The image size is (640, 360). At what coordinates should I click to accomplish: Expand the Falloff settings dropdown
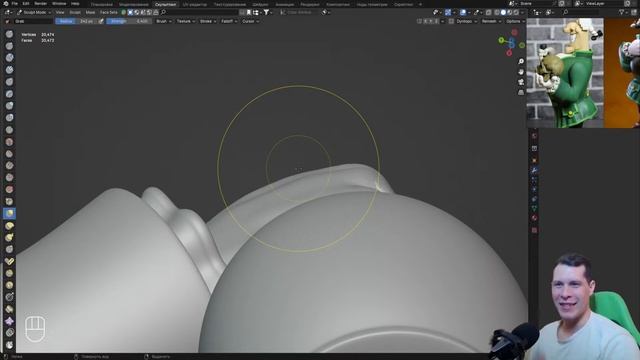pos(229,21)
